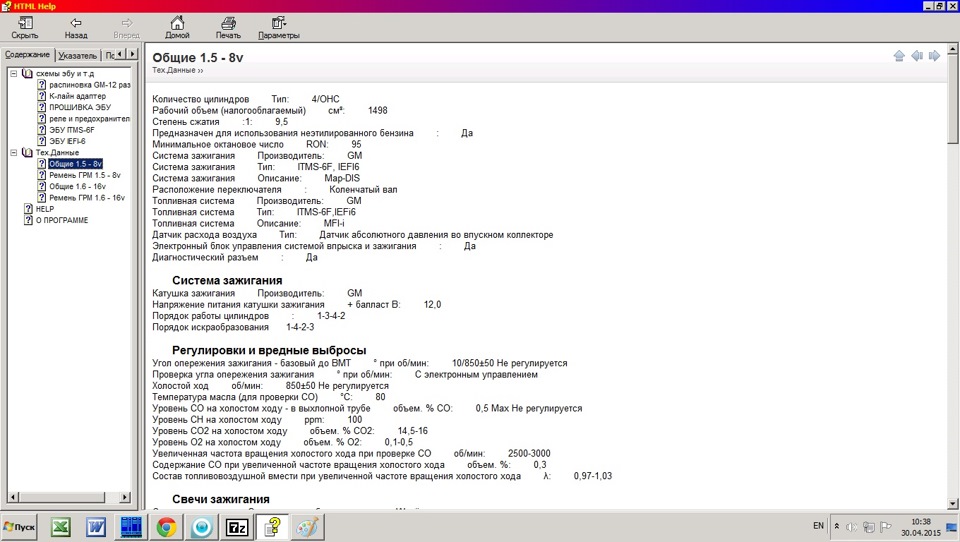Open the 'К-лайн адаптер' topic
This screenshot has width=960, height=542.
77,96
